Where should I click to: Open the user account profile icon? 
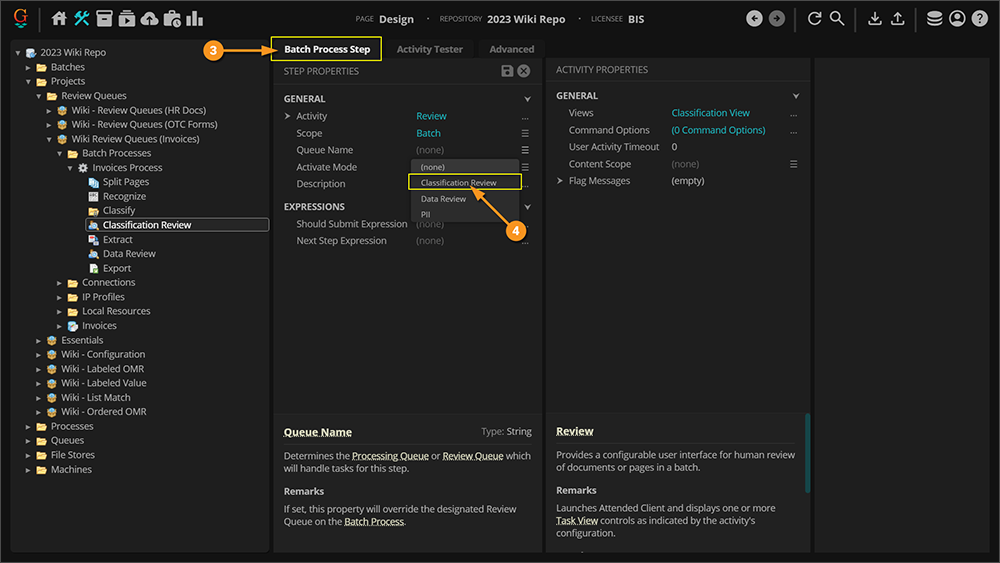957,18
